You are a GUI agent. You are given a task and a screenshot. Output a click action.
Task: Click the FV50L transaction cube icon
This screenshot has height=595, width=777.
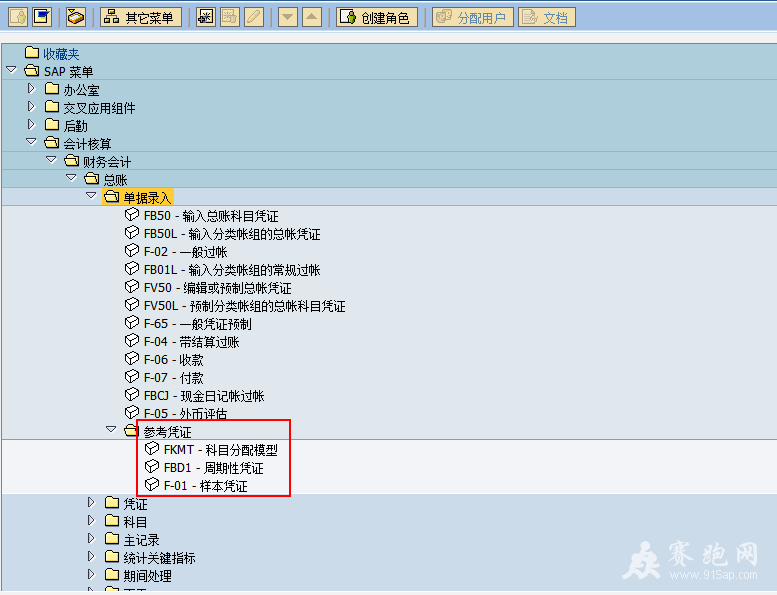pos(132,304)
